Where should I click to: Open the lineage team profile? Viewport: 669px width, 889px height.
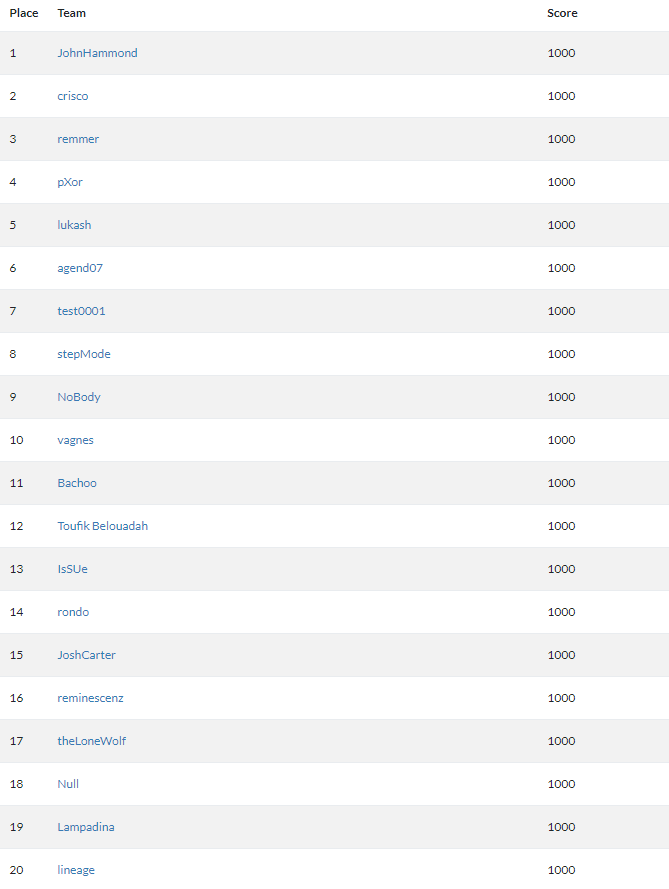(76, 870)
